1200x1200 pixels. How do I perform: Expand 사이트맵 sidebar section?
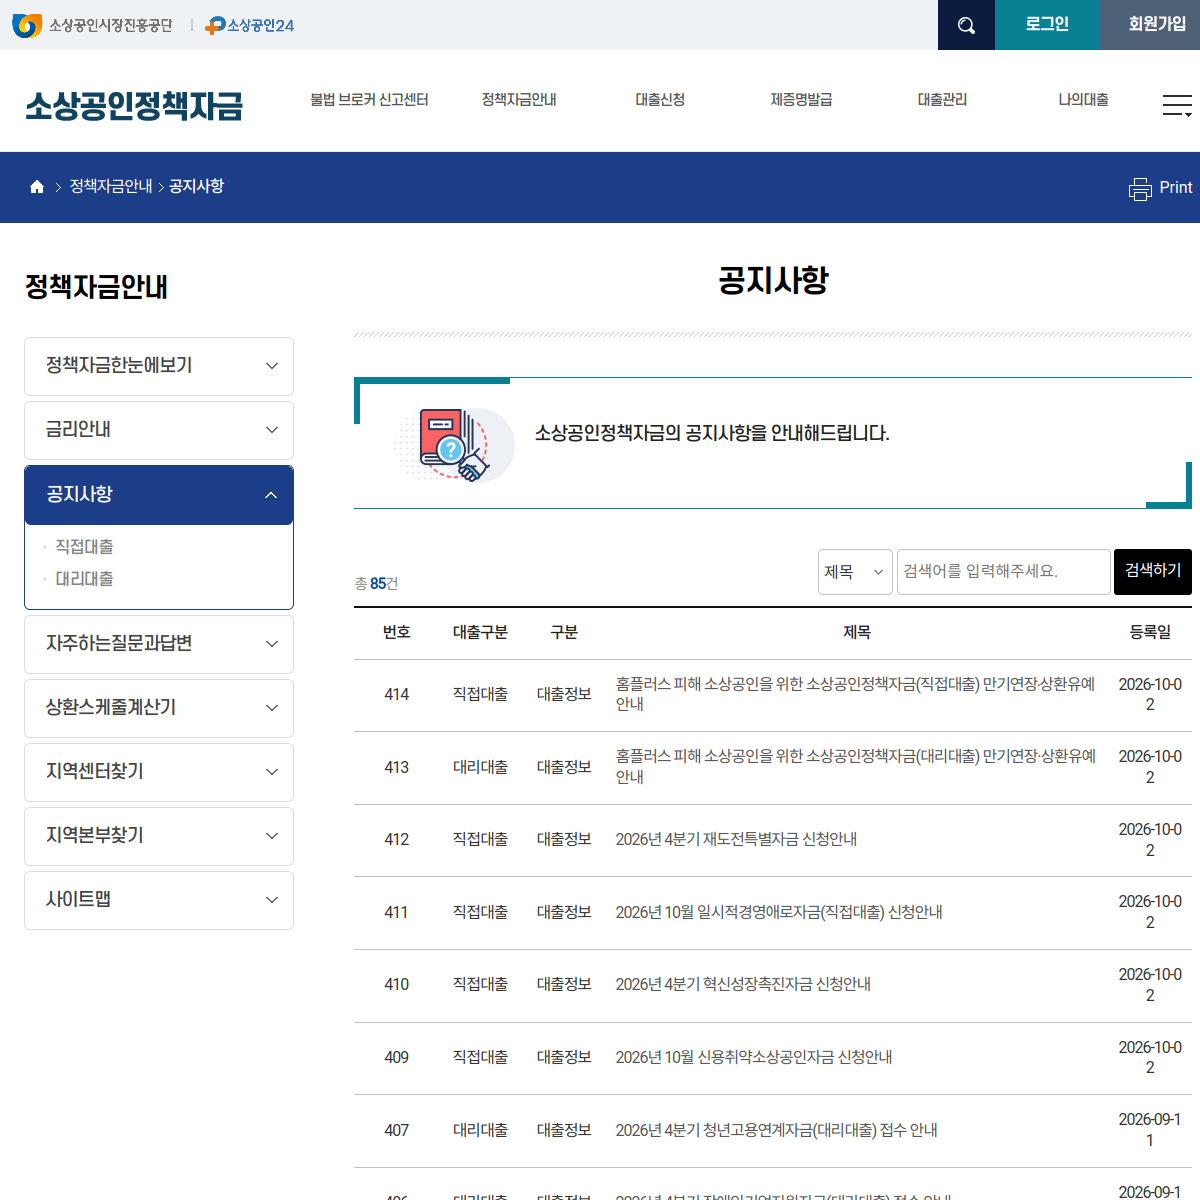[x=159, y=900]
